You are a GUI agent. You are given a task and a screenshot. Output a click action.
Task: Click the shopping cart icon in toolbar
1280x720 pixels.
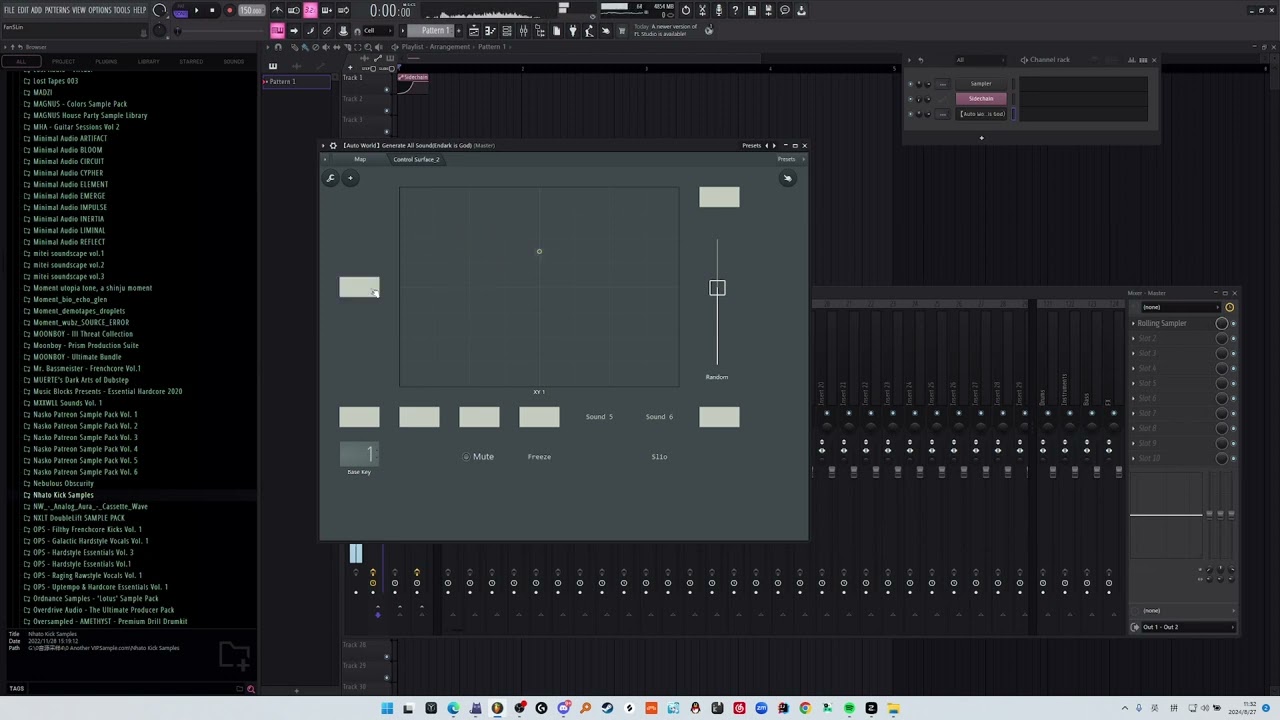tap(621, 31)
